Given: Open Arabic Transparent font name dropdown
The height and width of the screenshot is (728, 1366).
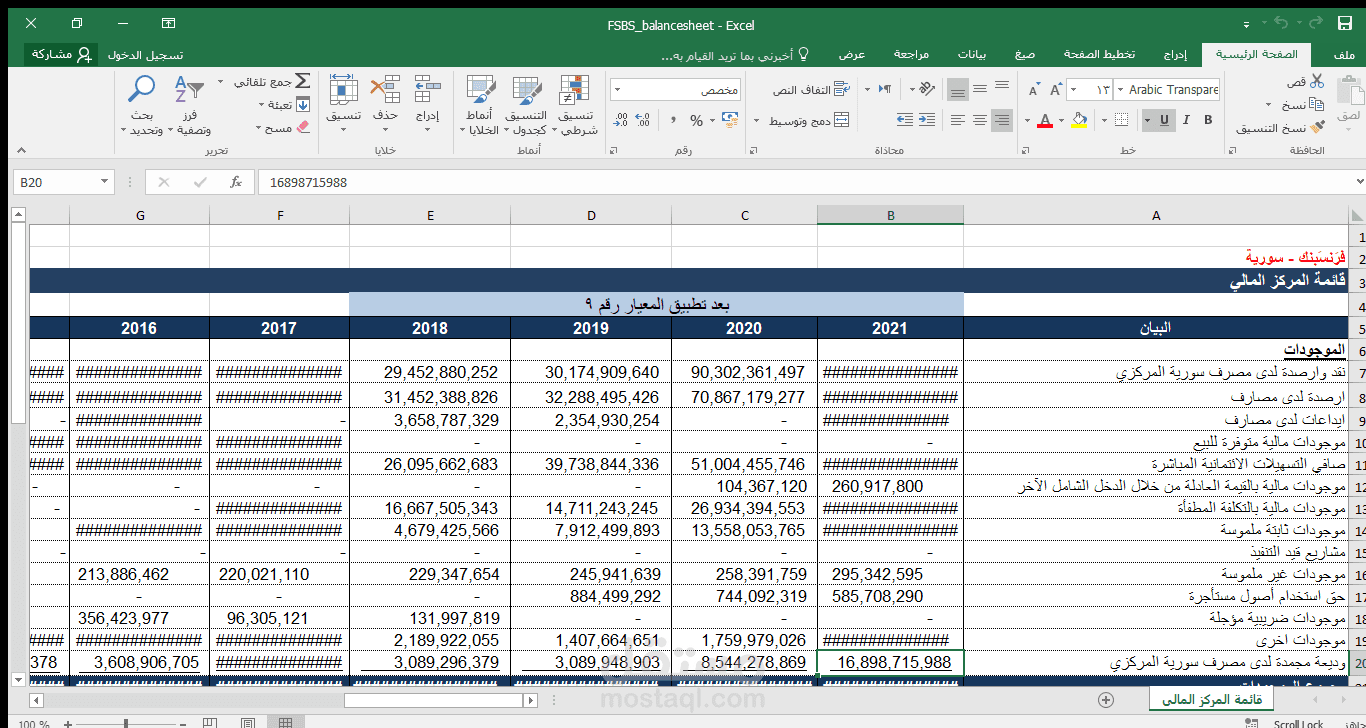Looking at the screenshot, I should click(1120, 90).
